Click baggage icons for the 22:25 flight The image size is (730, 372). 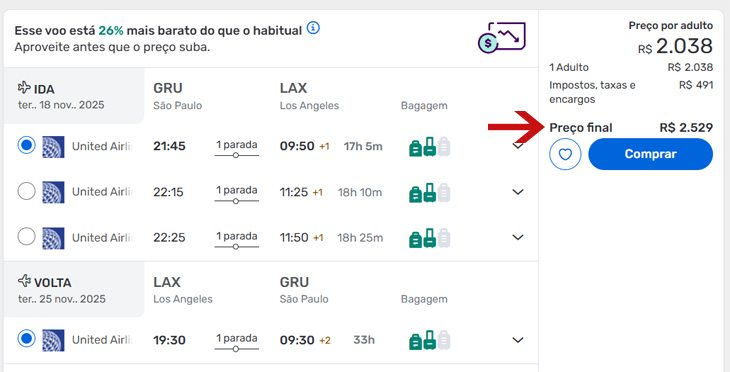point(429,238)
